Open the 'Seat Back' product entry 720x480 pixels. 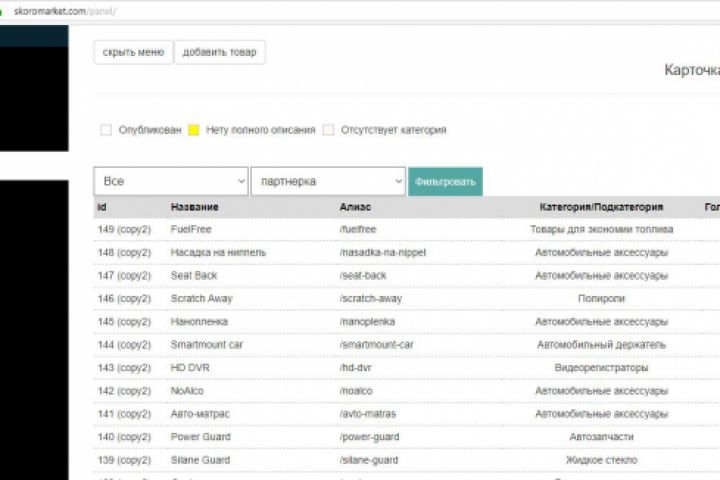click(193, 275)
